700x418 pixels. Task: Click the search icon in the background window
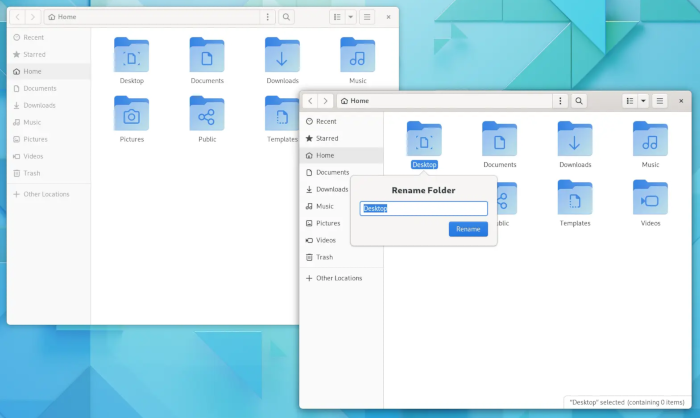286,17
